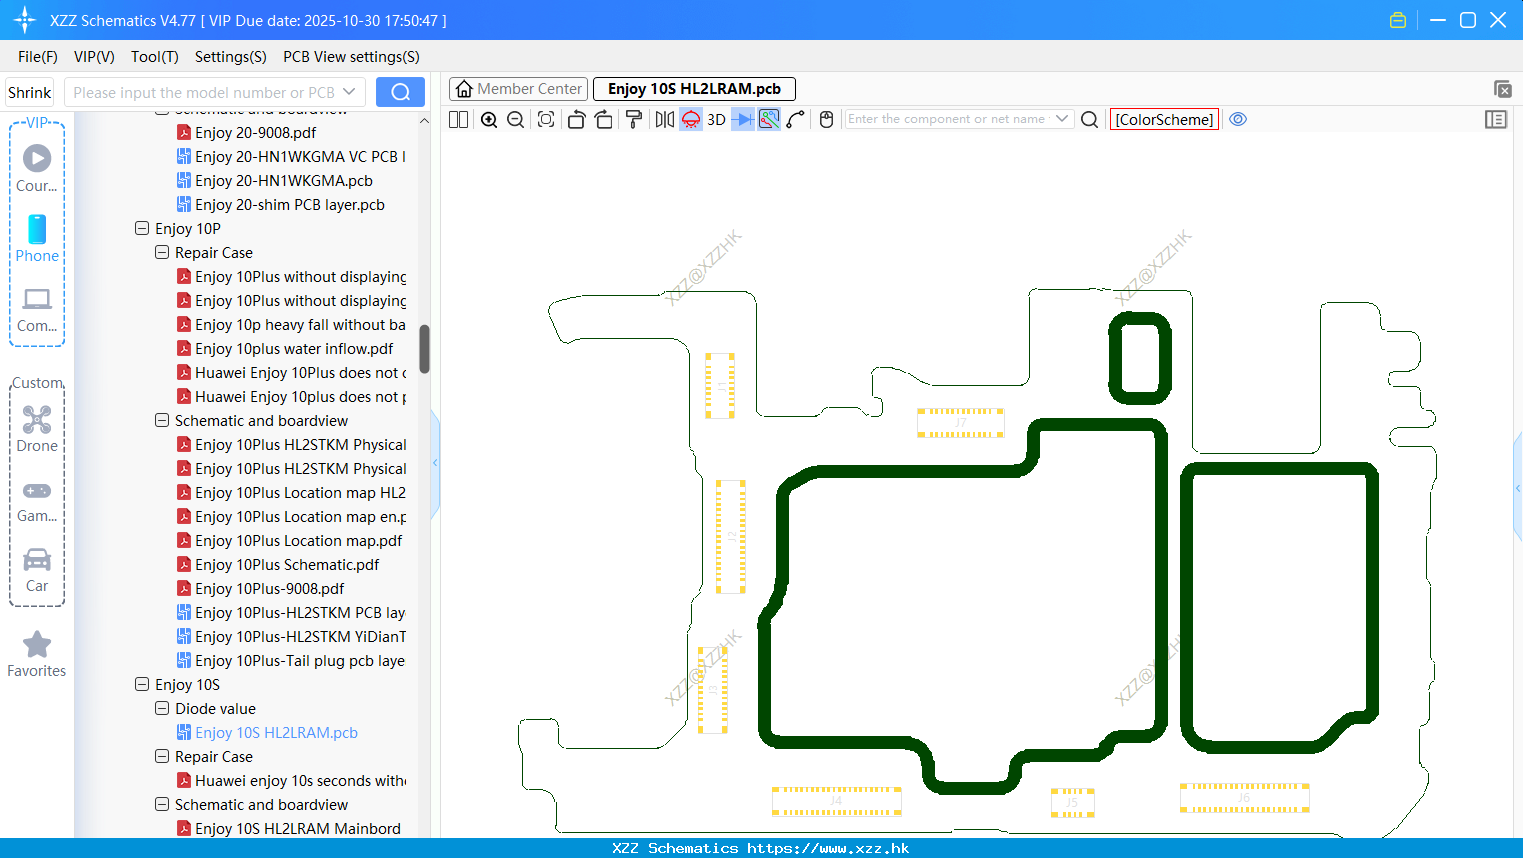The width and height of the screenshot is (1523, 858).
Task: Click the format painter icon
Action: point(633,119)
